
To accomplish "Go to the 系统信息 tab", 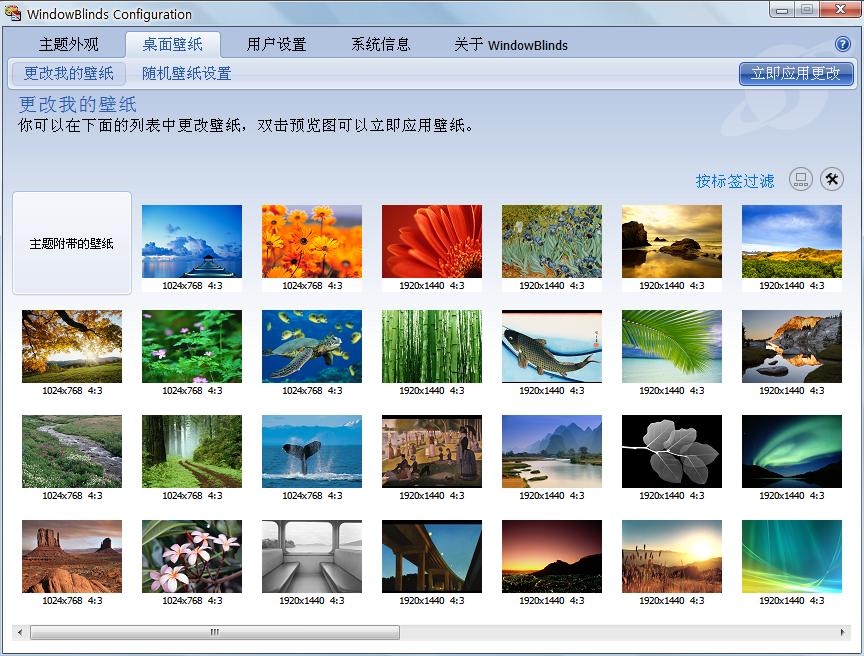I will click(x=381, y=45).
